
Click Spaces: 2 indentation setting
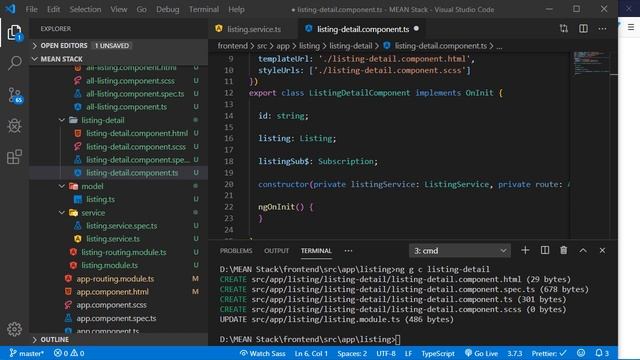point(352,353)
